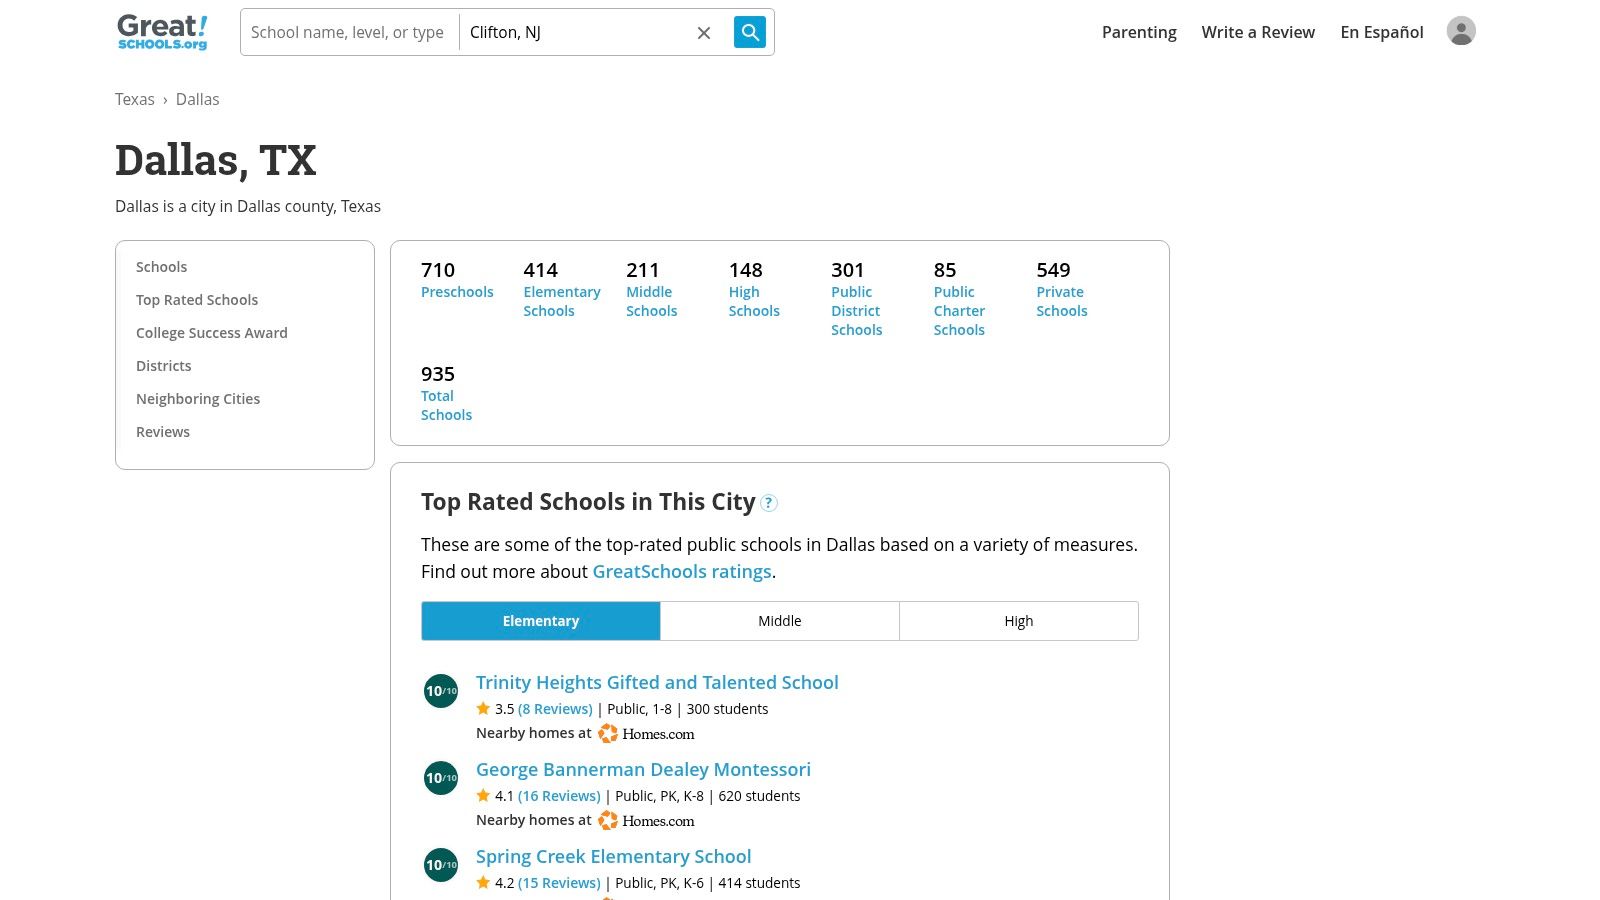Viewport: 1600px width, 900px height.
Task: Open the user account avatar icon
Action: [1461, 31]
